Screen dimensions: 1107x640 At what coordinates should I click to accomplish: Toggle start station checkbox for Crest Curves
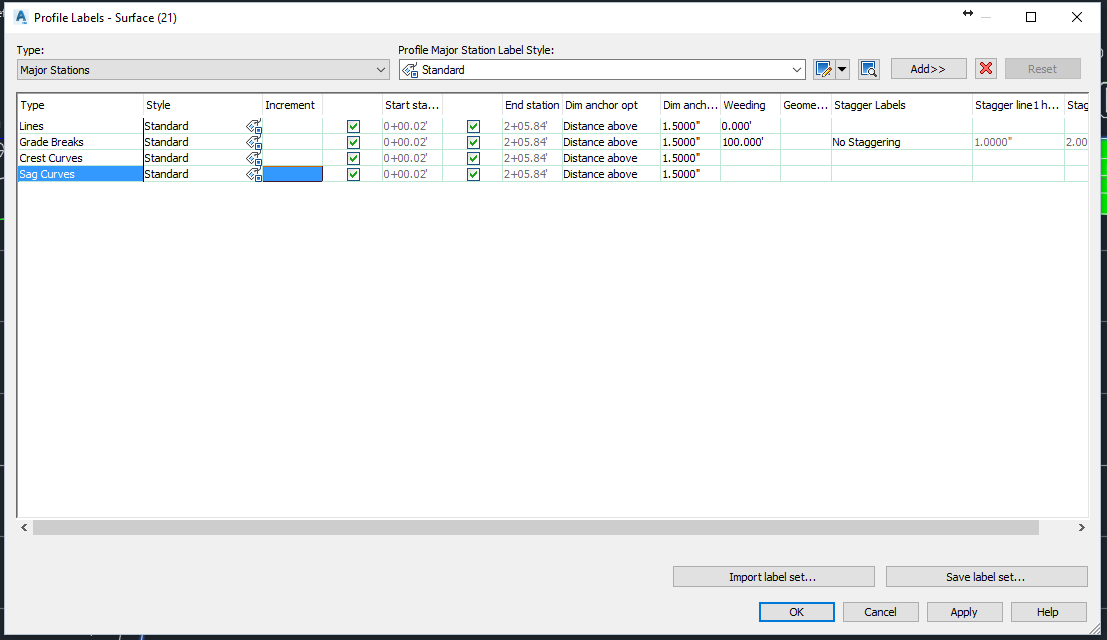tap(353, 158)
